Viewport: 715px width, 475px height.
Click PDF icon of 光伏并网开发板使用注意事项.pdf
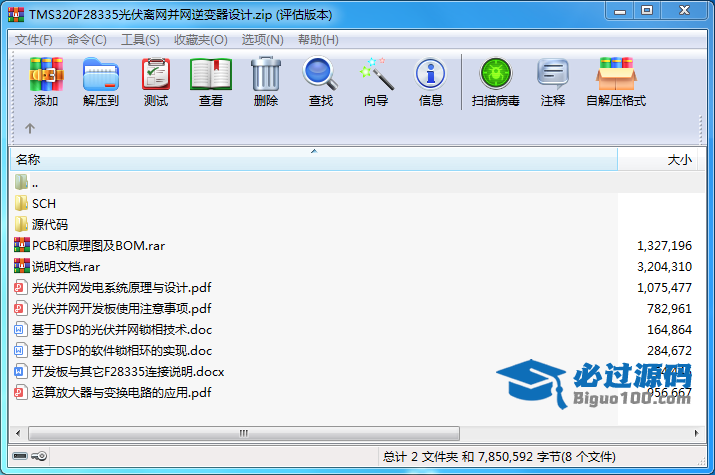tap(20, 308)
